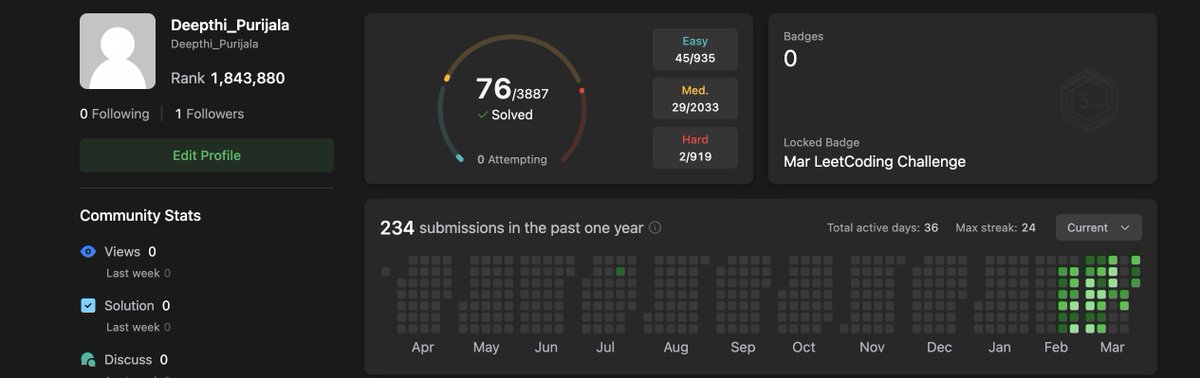This screenshot has height=378, width=1200.
Task: Click the Feb month label under the heatmap
Action: click(x=1056, y=348)
